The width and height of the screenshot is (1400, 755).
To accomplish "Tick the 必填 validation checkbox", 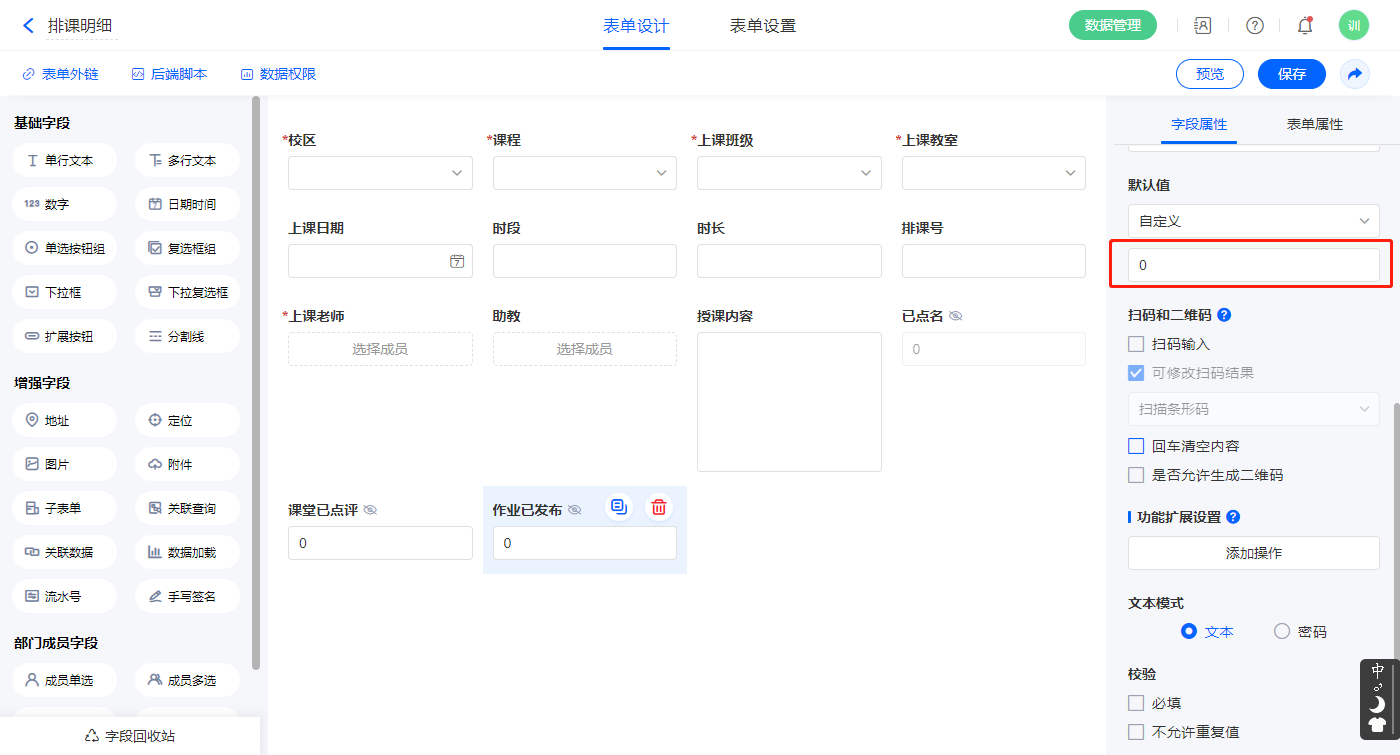I will click(1136, 703).
